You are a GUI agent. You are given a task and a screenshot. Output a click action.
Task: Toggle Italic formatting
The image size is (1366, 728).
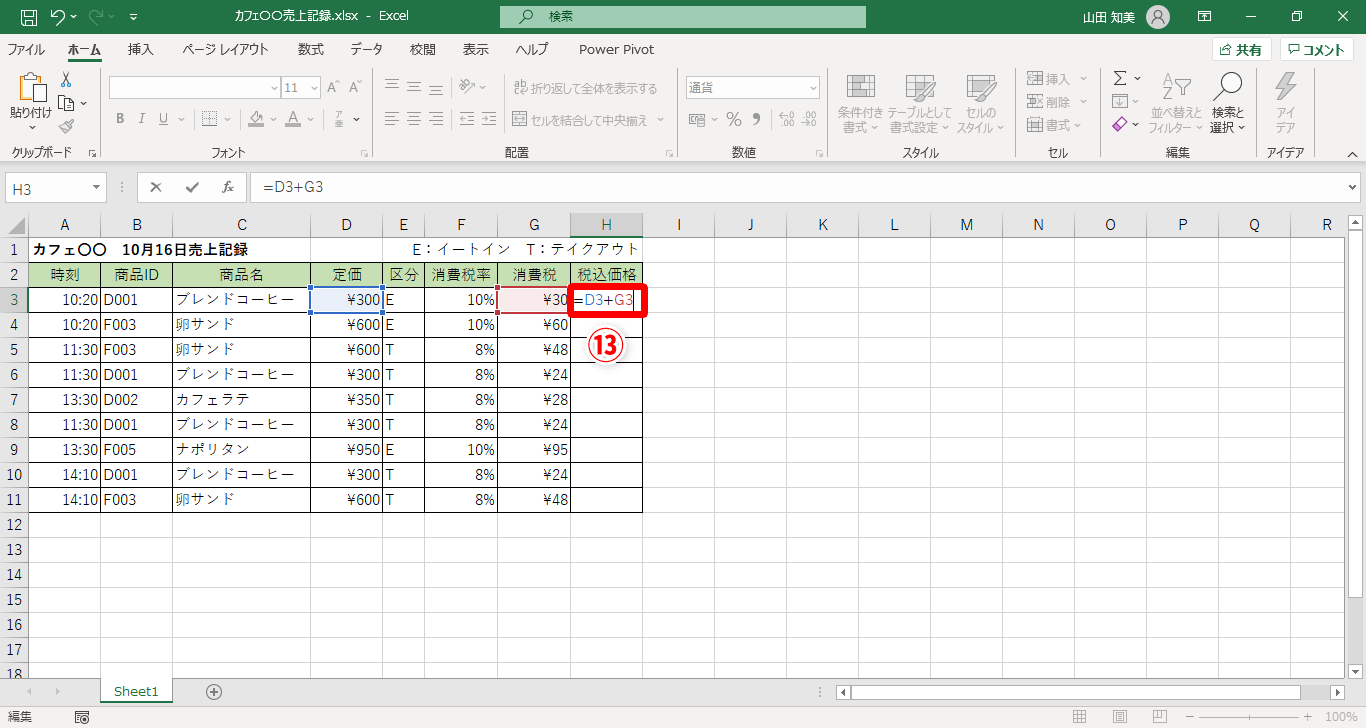click(x=144, y=119)
